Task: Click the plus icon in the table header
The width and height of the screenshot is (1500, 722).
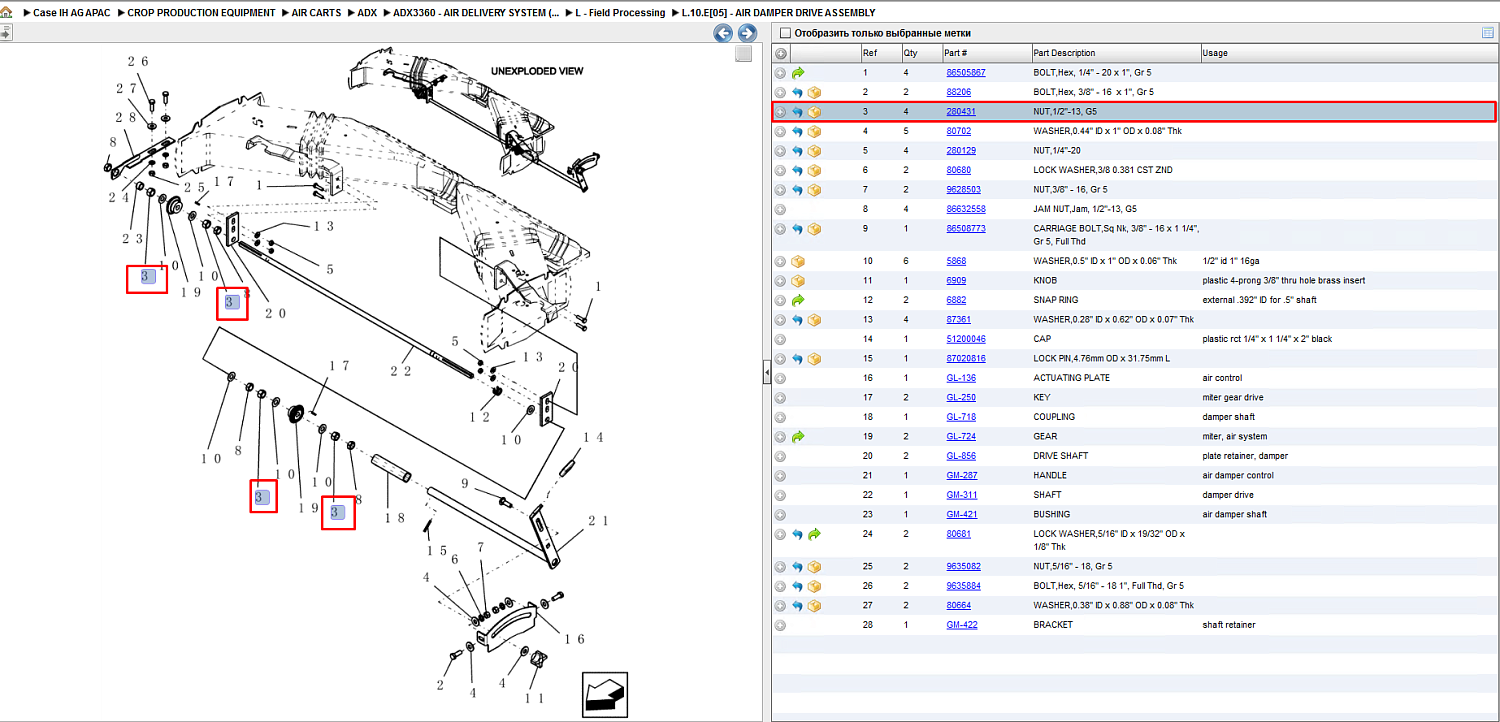Action: point(781,53)
